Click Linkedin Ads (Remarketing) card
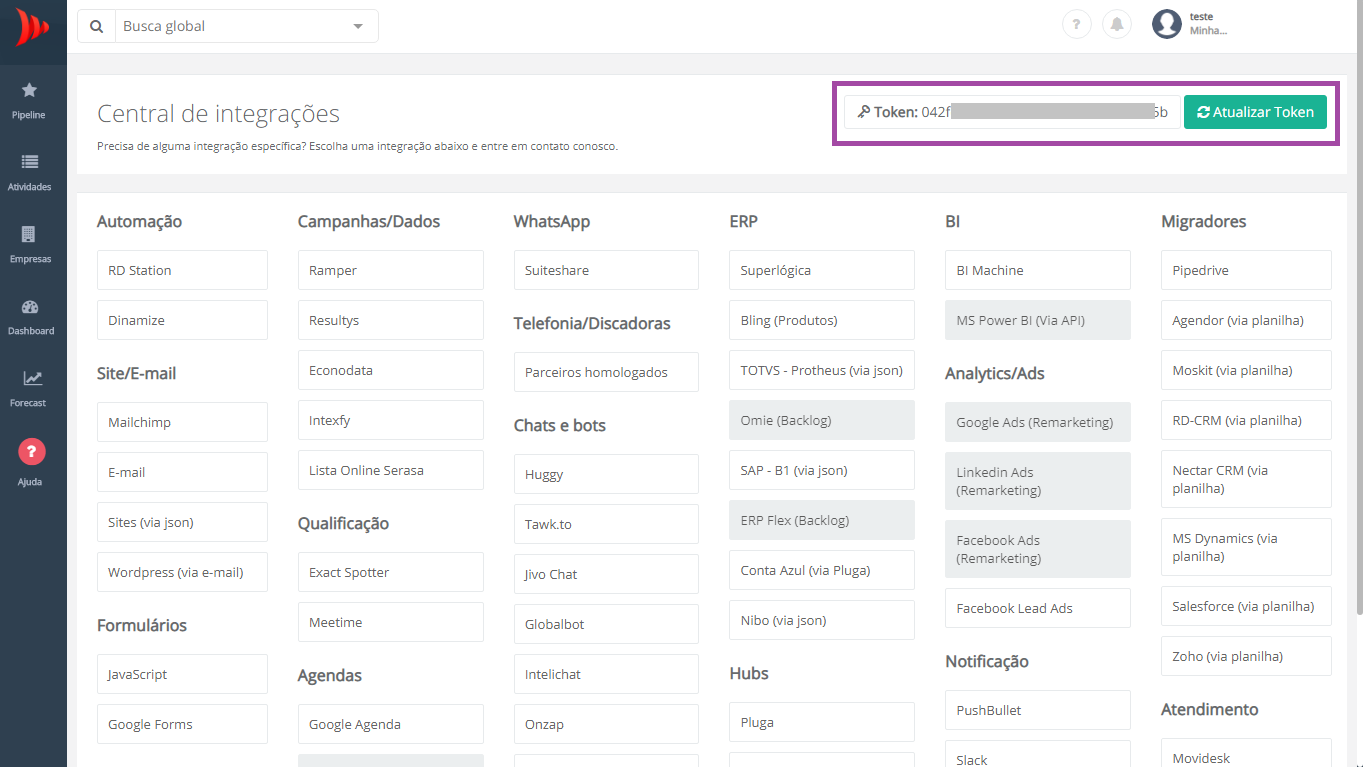Viewport: 1363px width, 767px height. [x=1038, y=481]
